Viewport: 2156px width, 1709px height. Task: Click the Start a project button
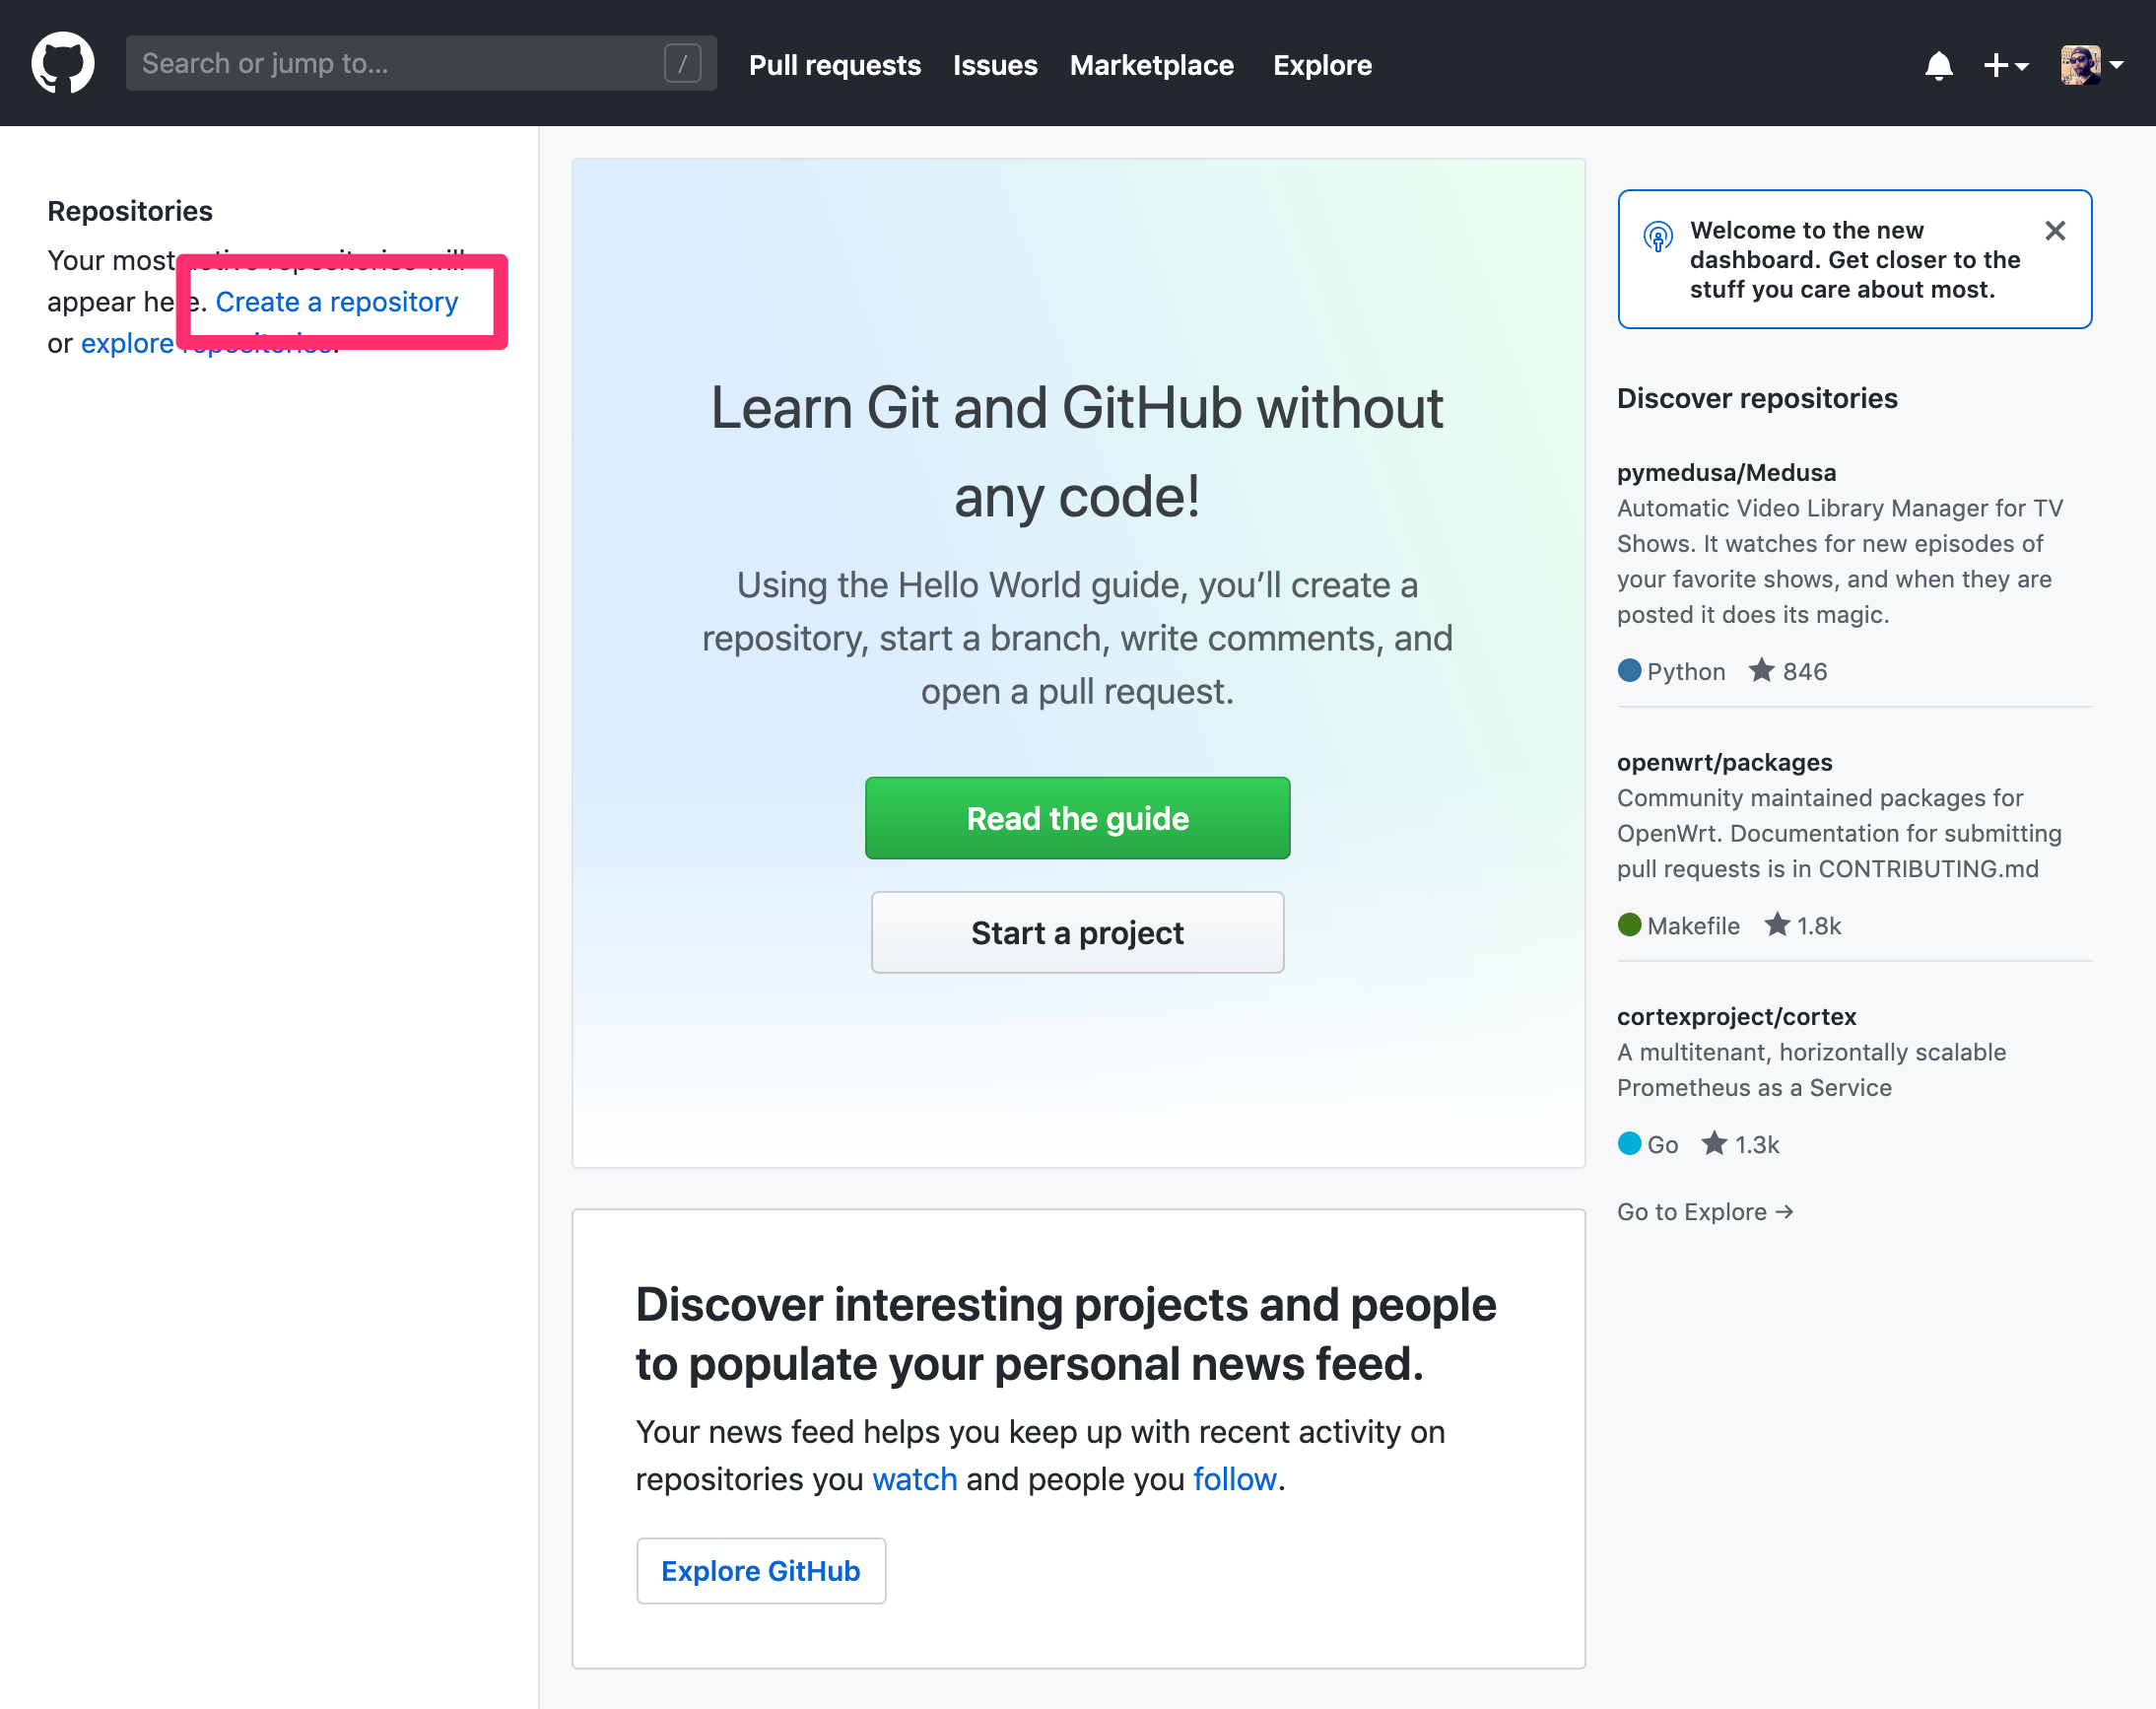click(x=1077, y=932)
